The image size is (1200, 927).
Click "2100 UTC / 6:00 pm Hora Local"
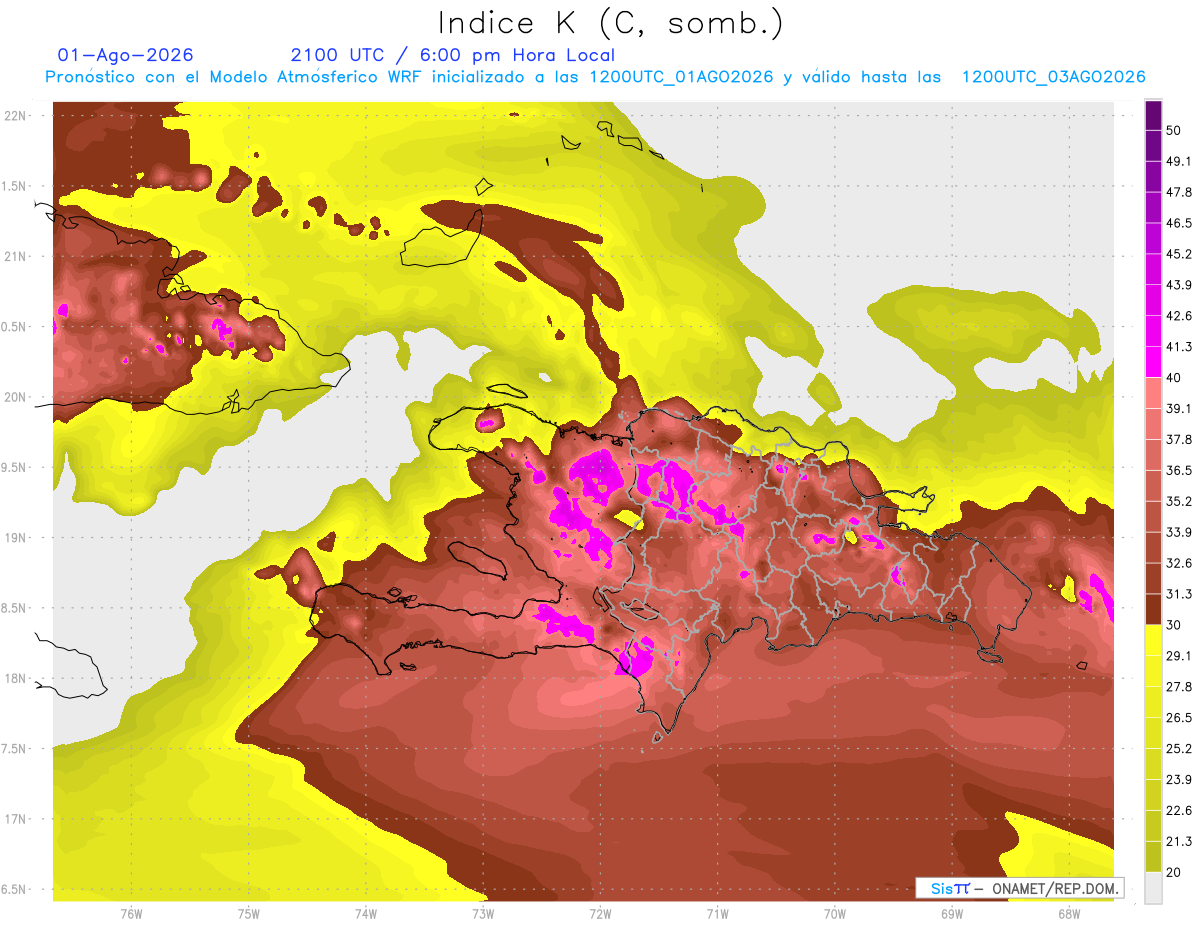(x=452, y=55)
